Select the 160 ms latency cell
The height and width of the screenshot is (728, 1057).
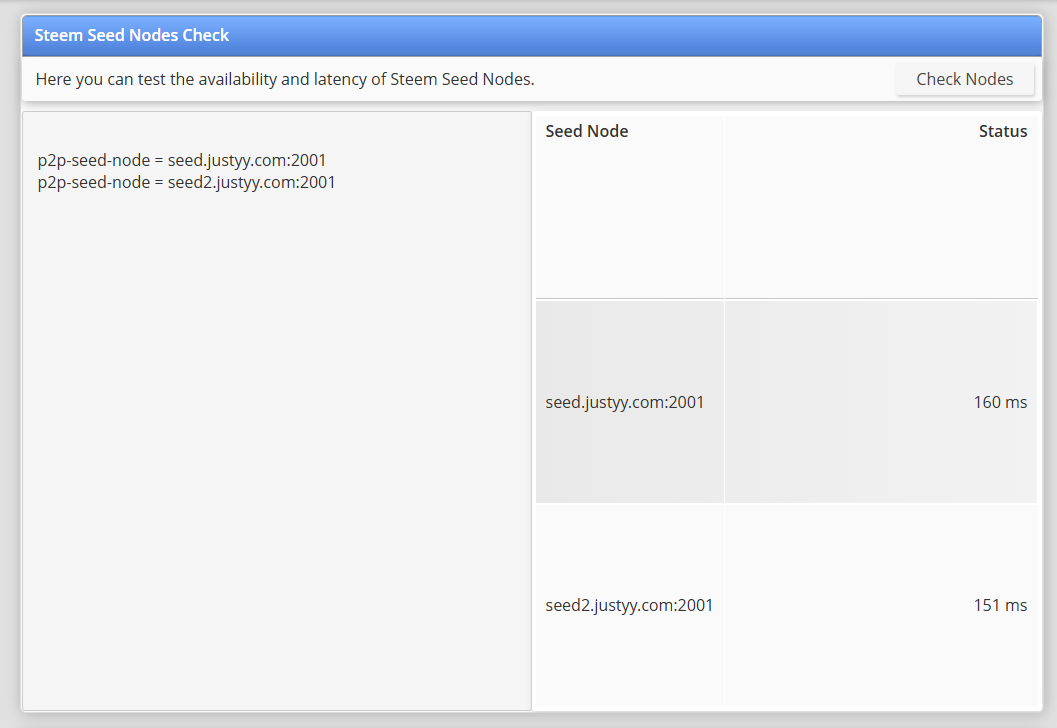pyautogui.click(x=880, y=402)
